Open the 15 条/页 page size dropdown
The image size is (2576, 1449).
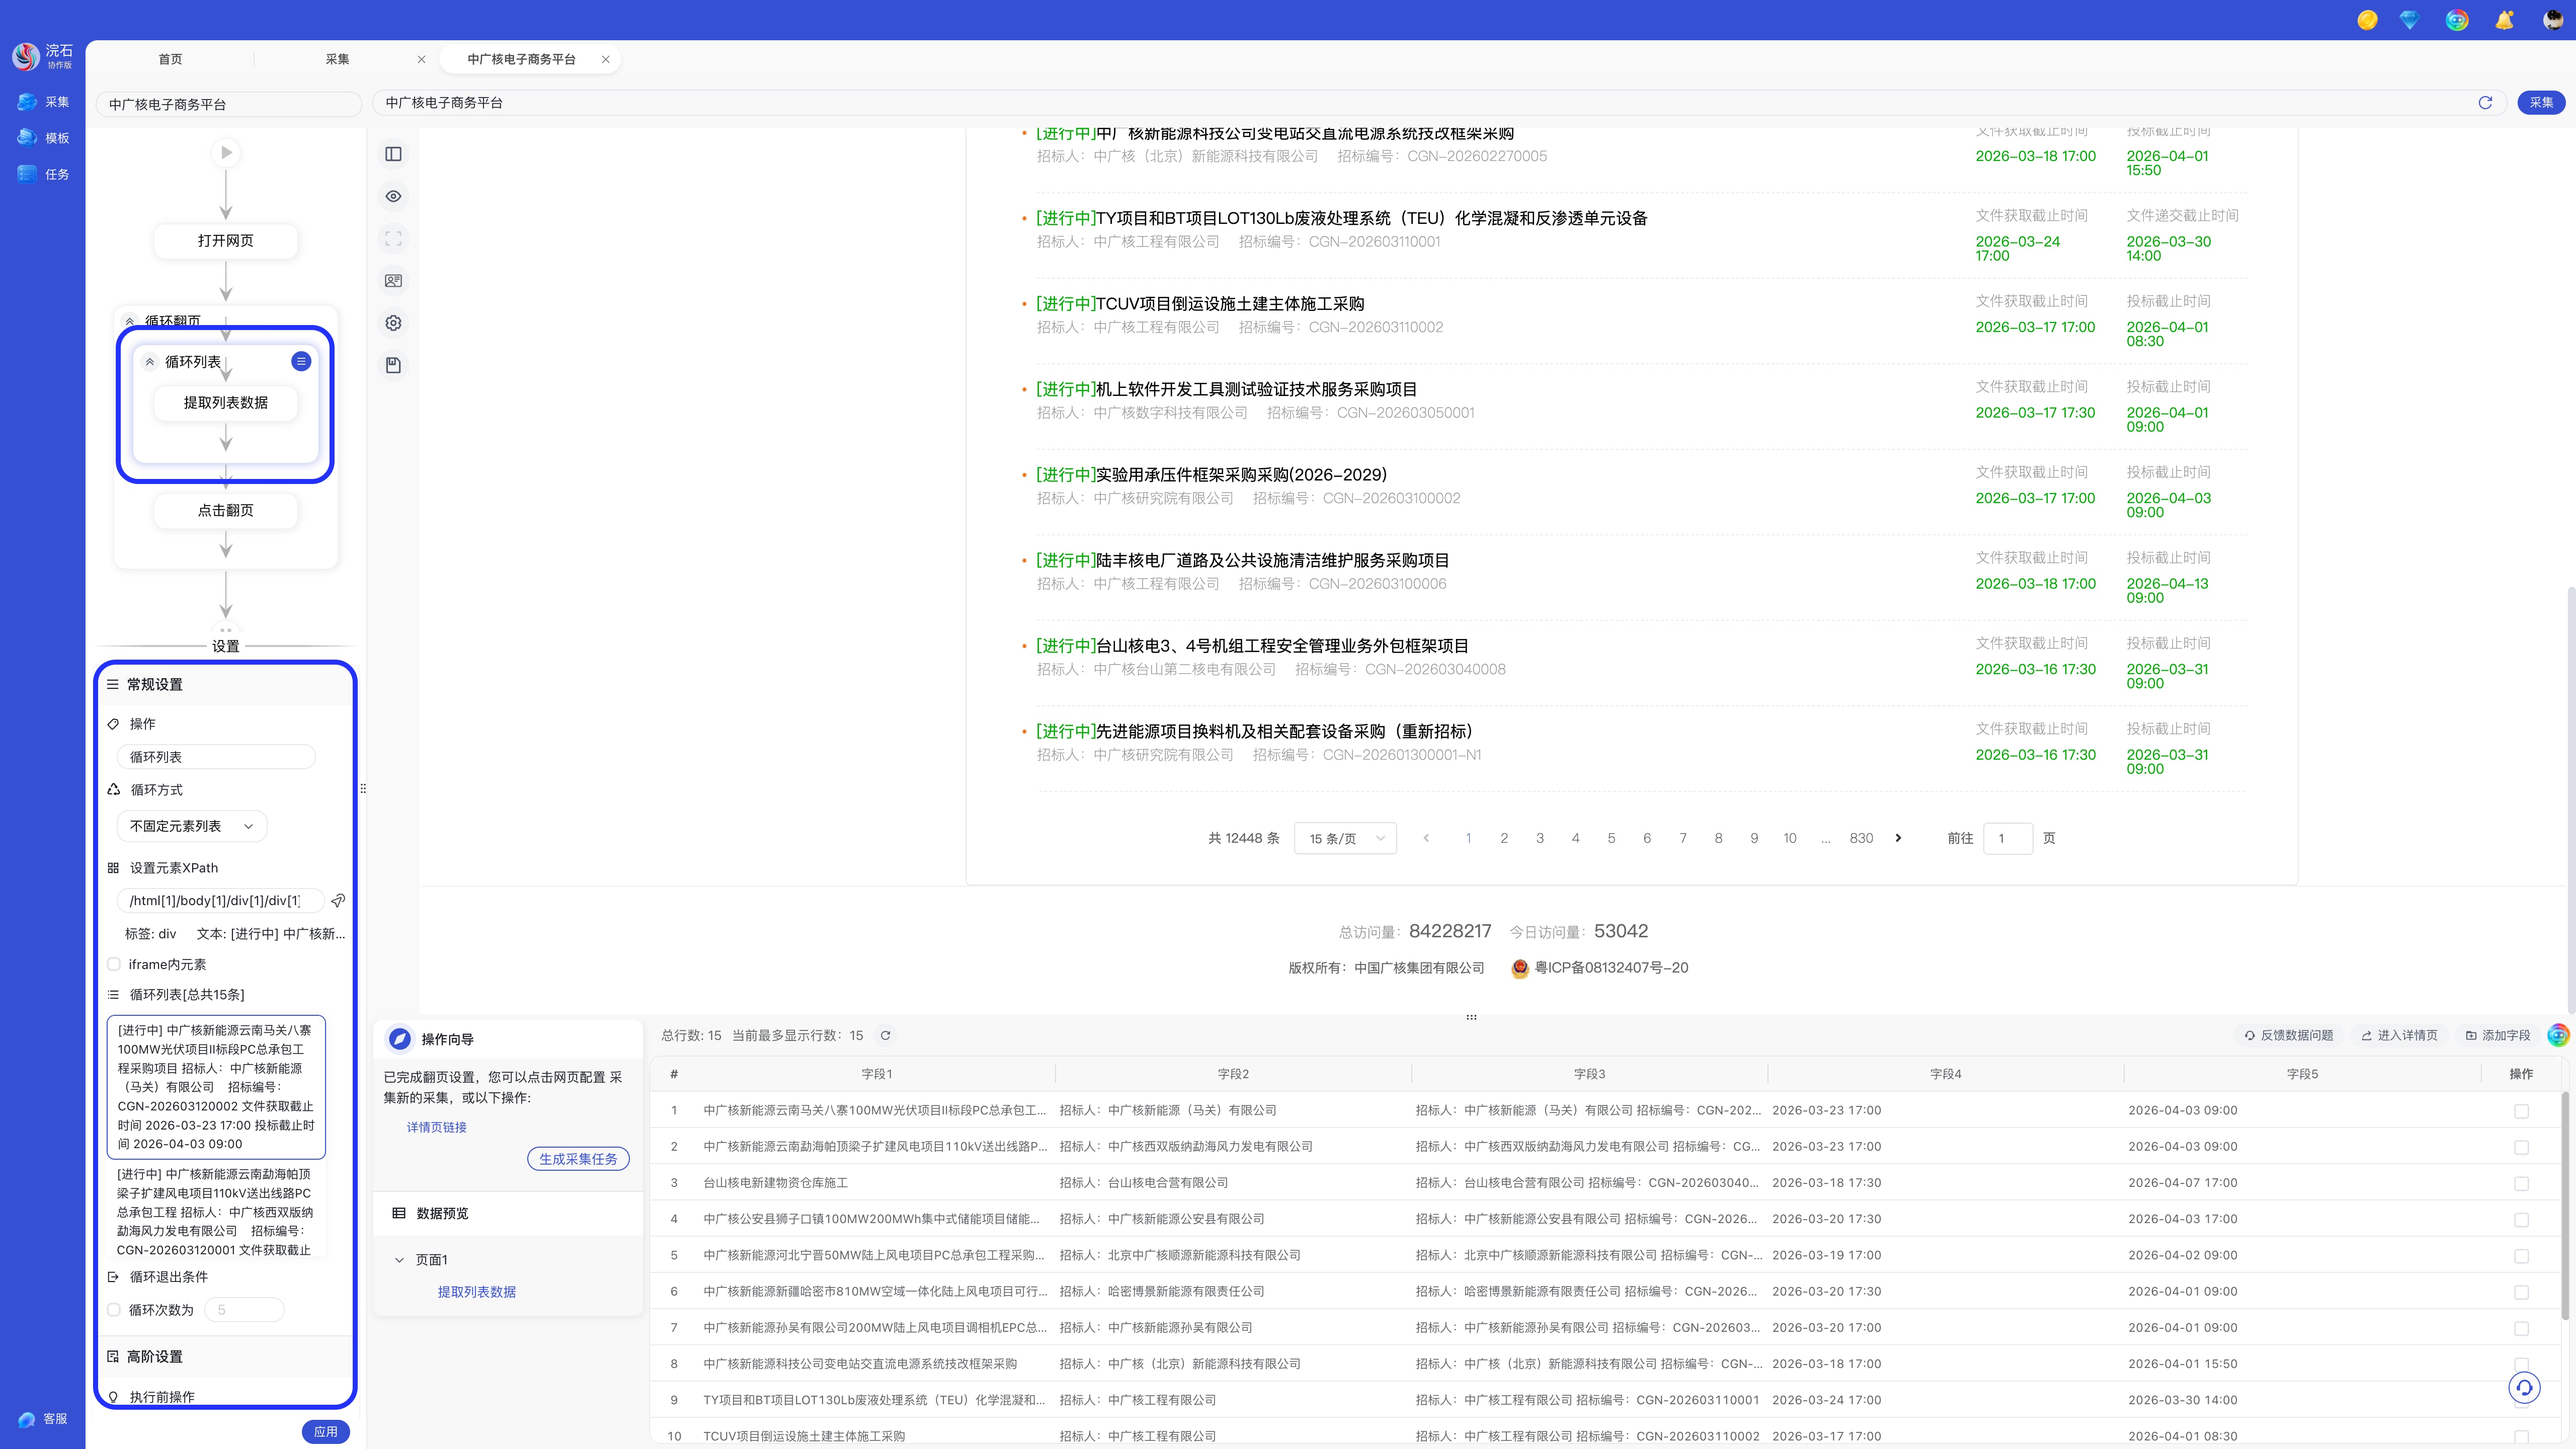(x=1344, y=838)
